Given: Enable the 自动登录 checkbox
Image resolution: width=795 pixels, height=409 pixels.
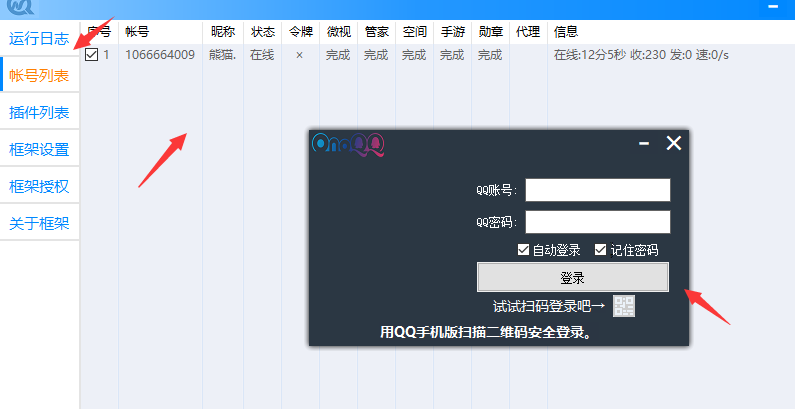Looking at the screenshot, I should tap(523, 250).
